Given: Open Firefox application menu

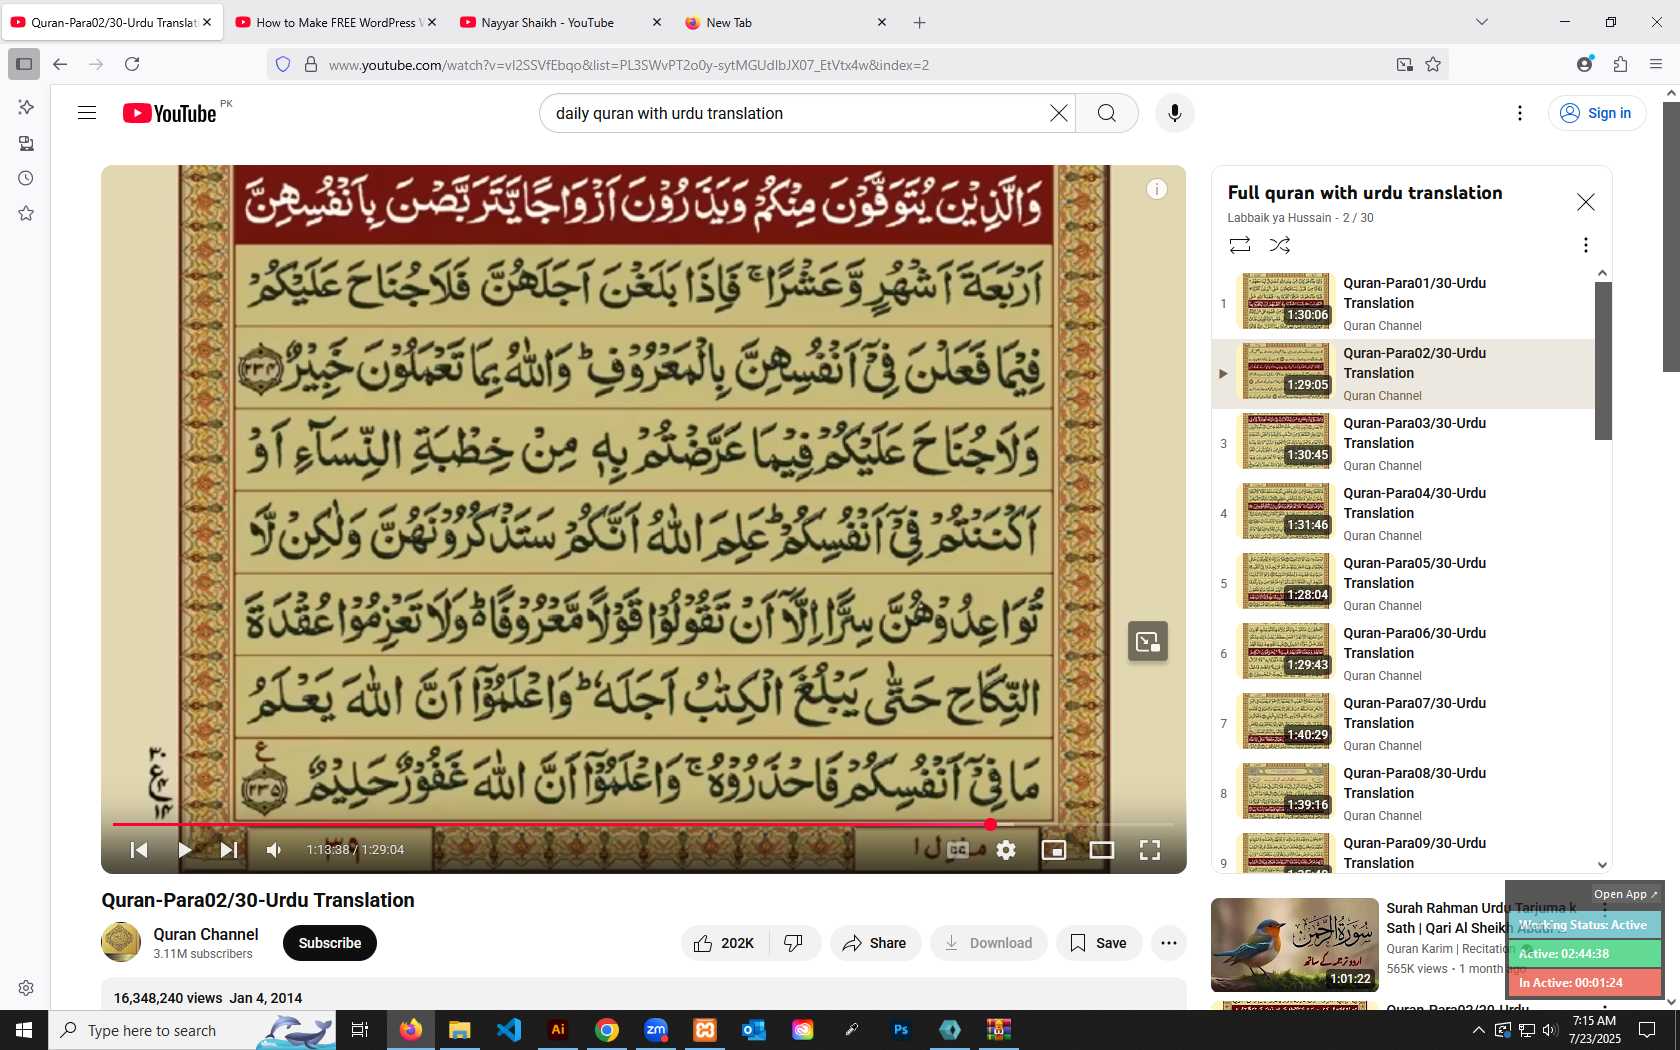Looking at the screenshot, I should click(x=1656, y=64).
